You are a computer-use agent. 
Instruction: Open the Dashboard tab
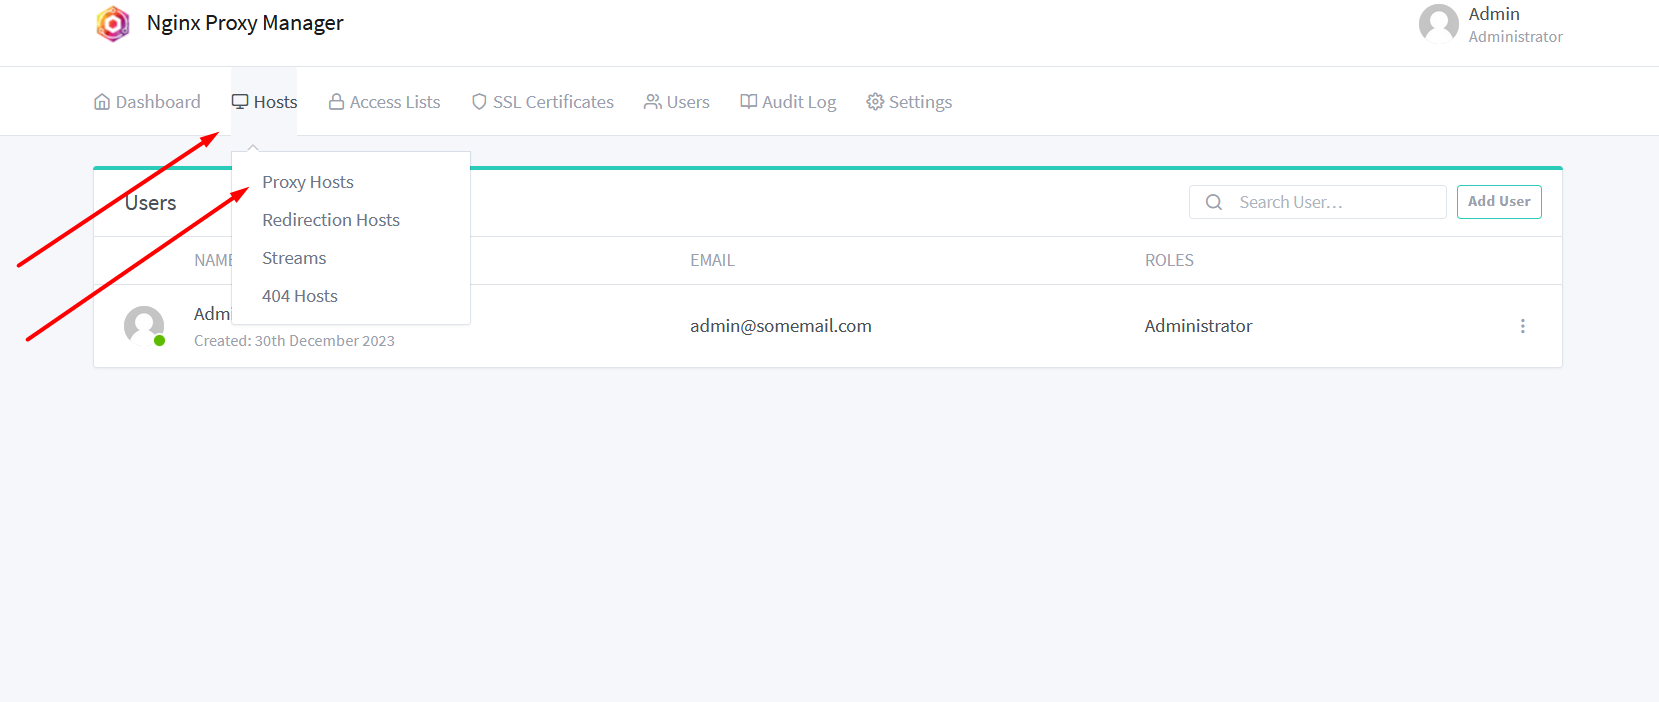point(147,102)
